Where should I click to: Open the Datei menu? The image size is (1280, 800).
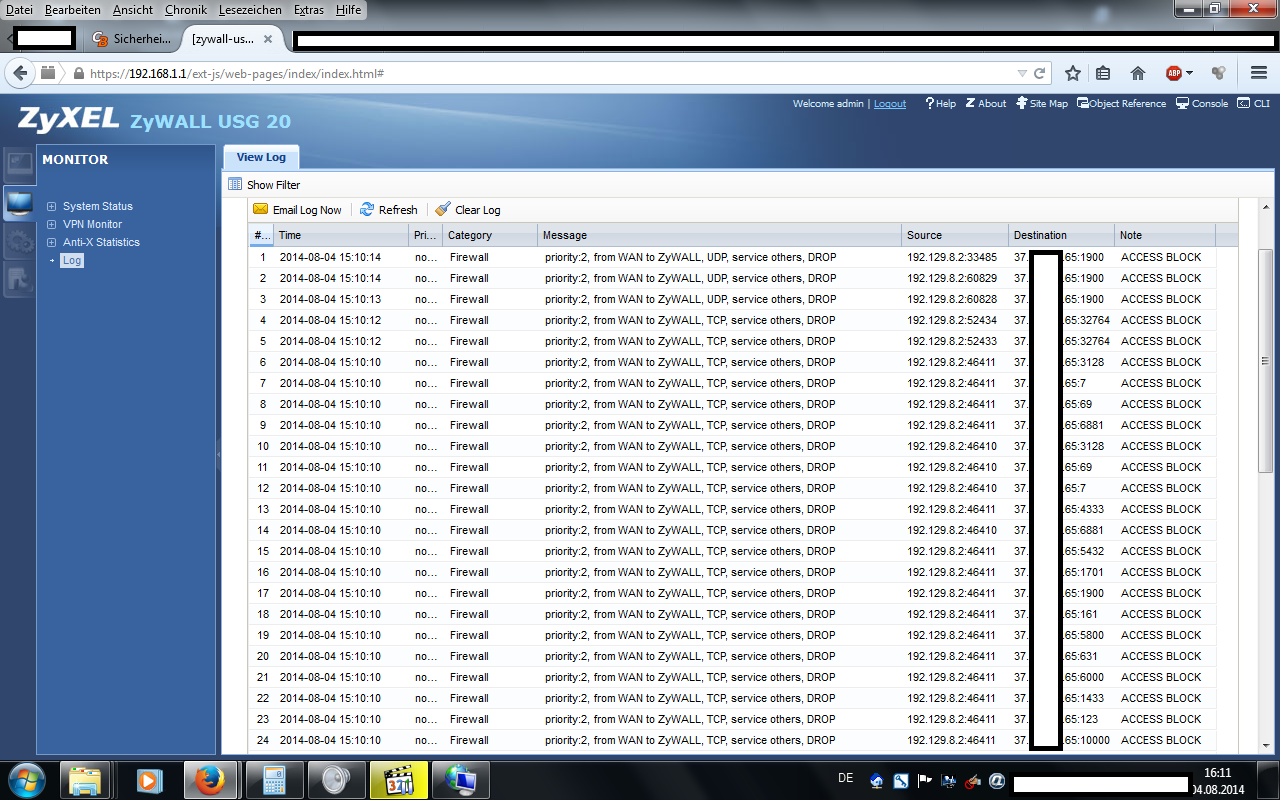tap(19, 9)
